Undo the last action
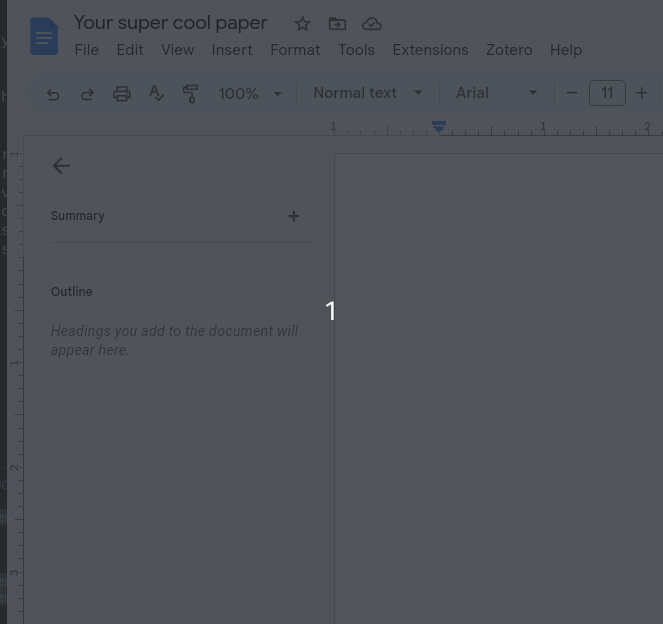The image size is (663, 624). point(53,94)
